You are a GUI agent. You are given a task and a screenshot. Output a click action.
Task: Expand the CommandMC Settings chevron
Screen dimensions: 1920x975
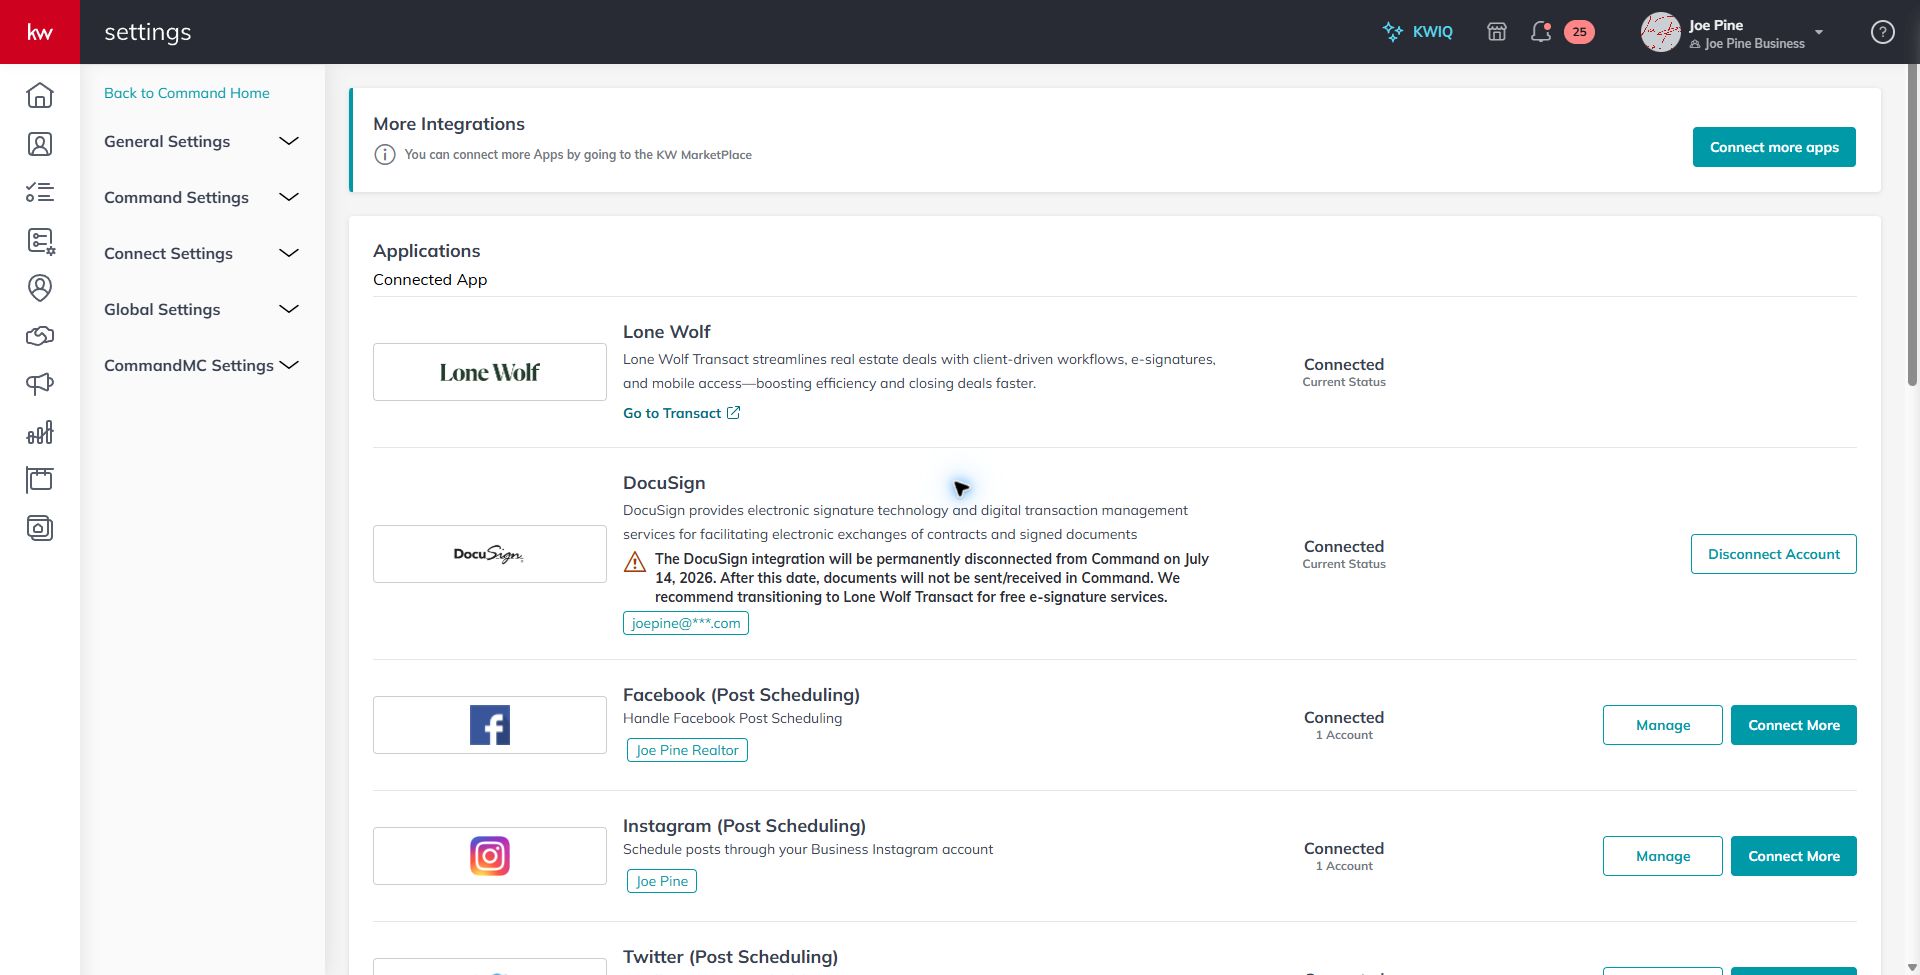coord(289,365)
